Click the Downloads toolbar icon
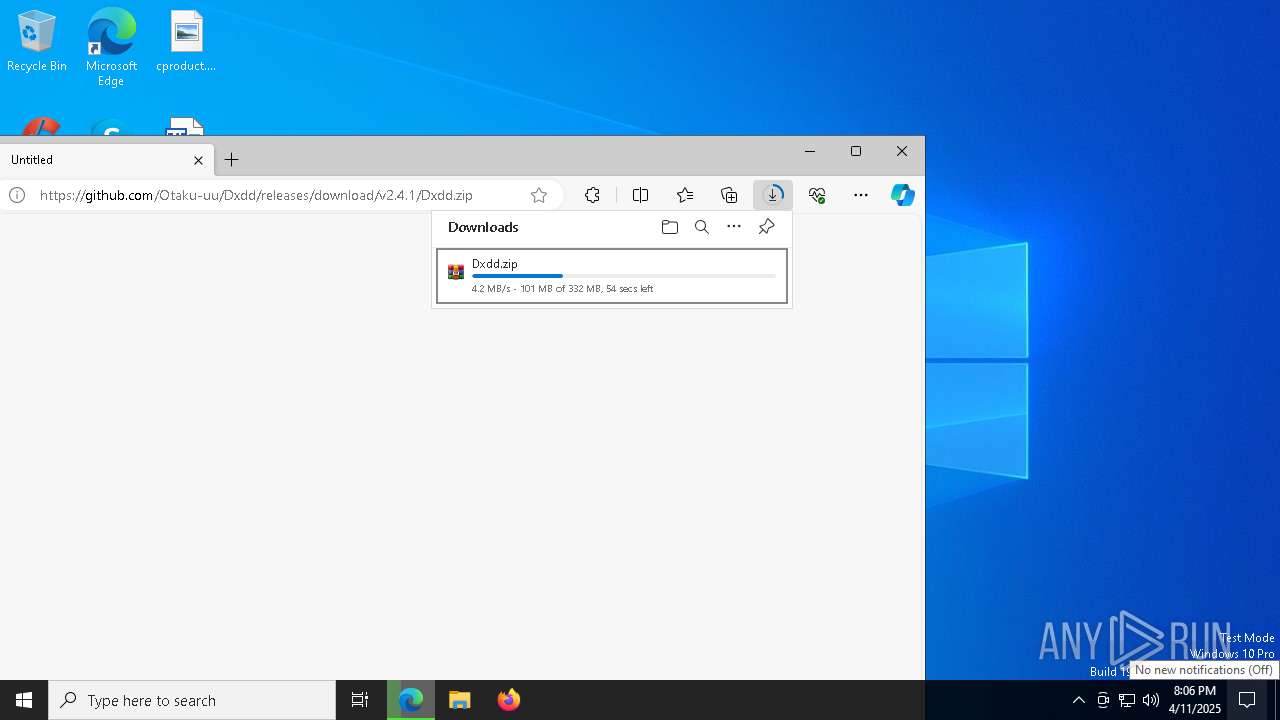Viewport: 1280px width, 720px height. pos(773,195)
